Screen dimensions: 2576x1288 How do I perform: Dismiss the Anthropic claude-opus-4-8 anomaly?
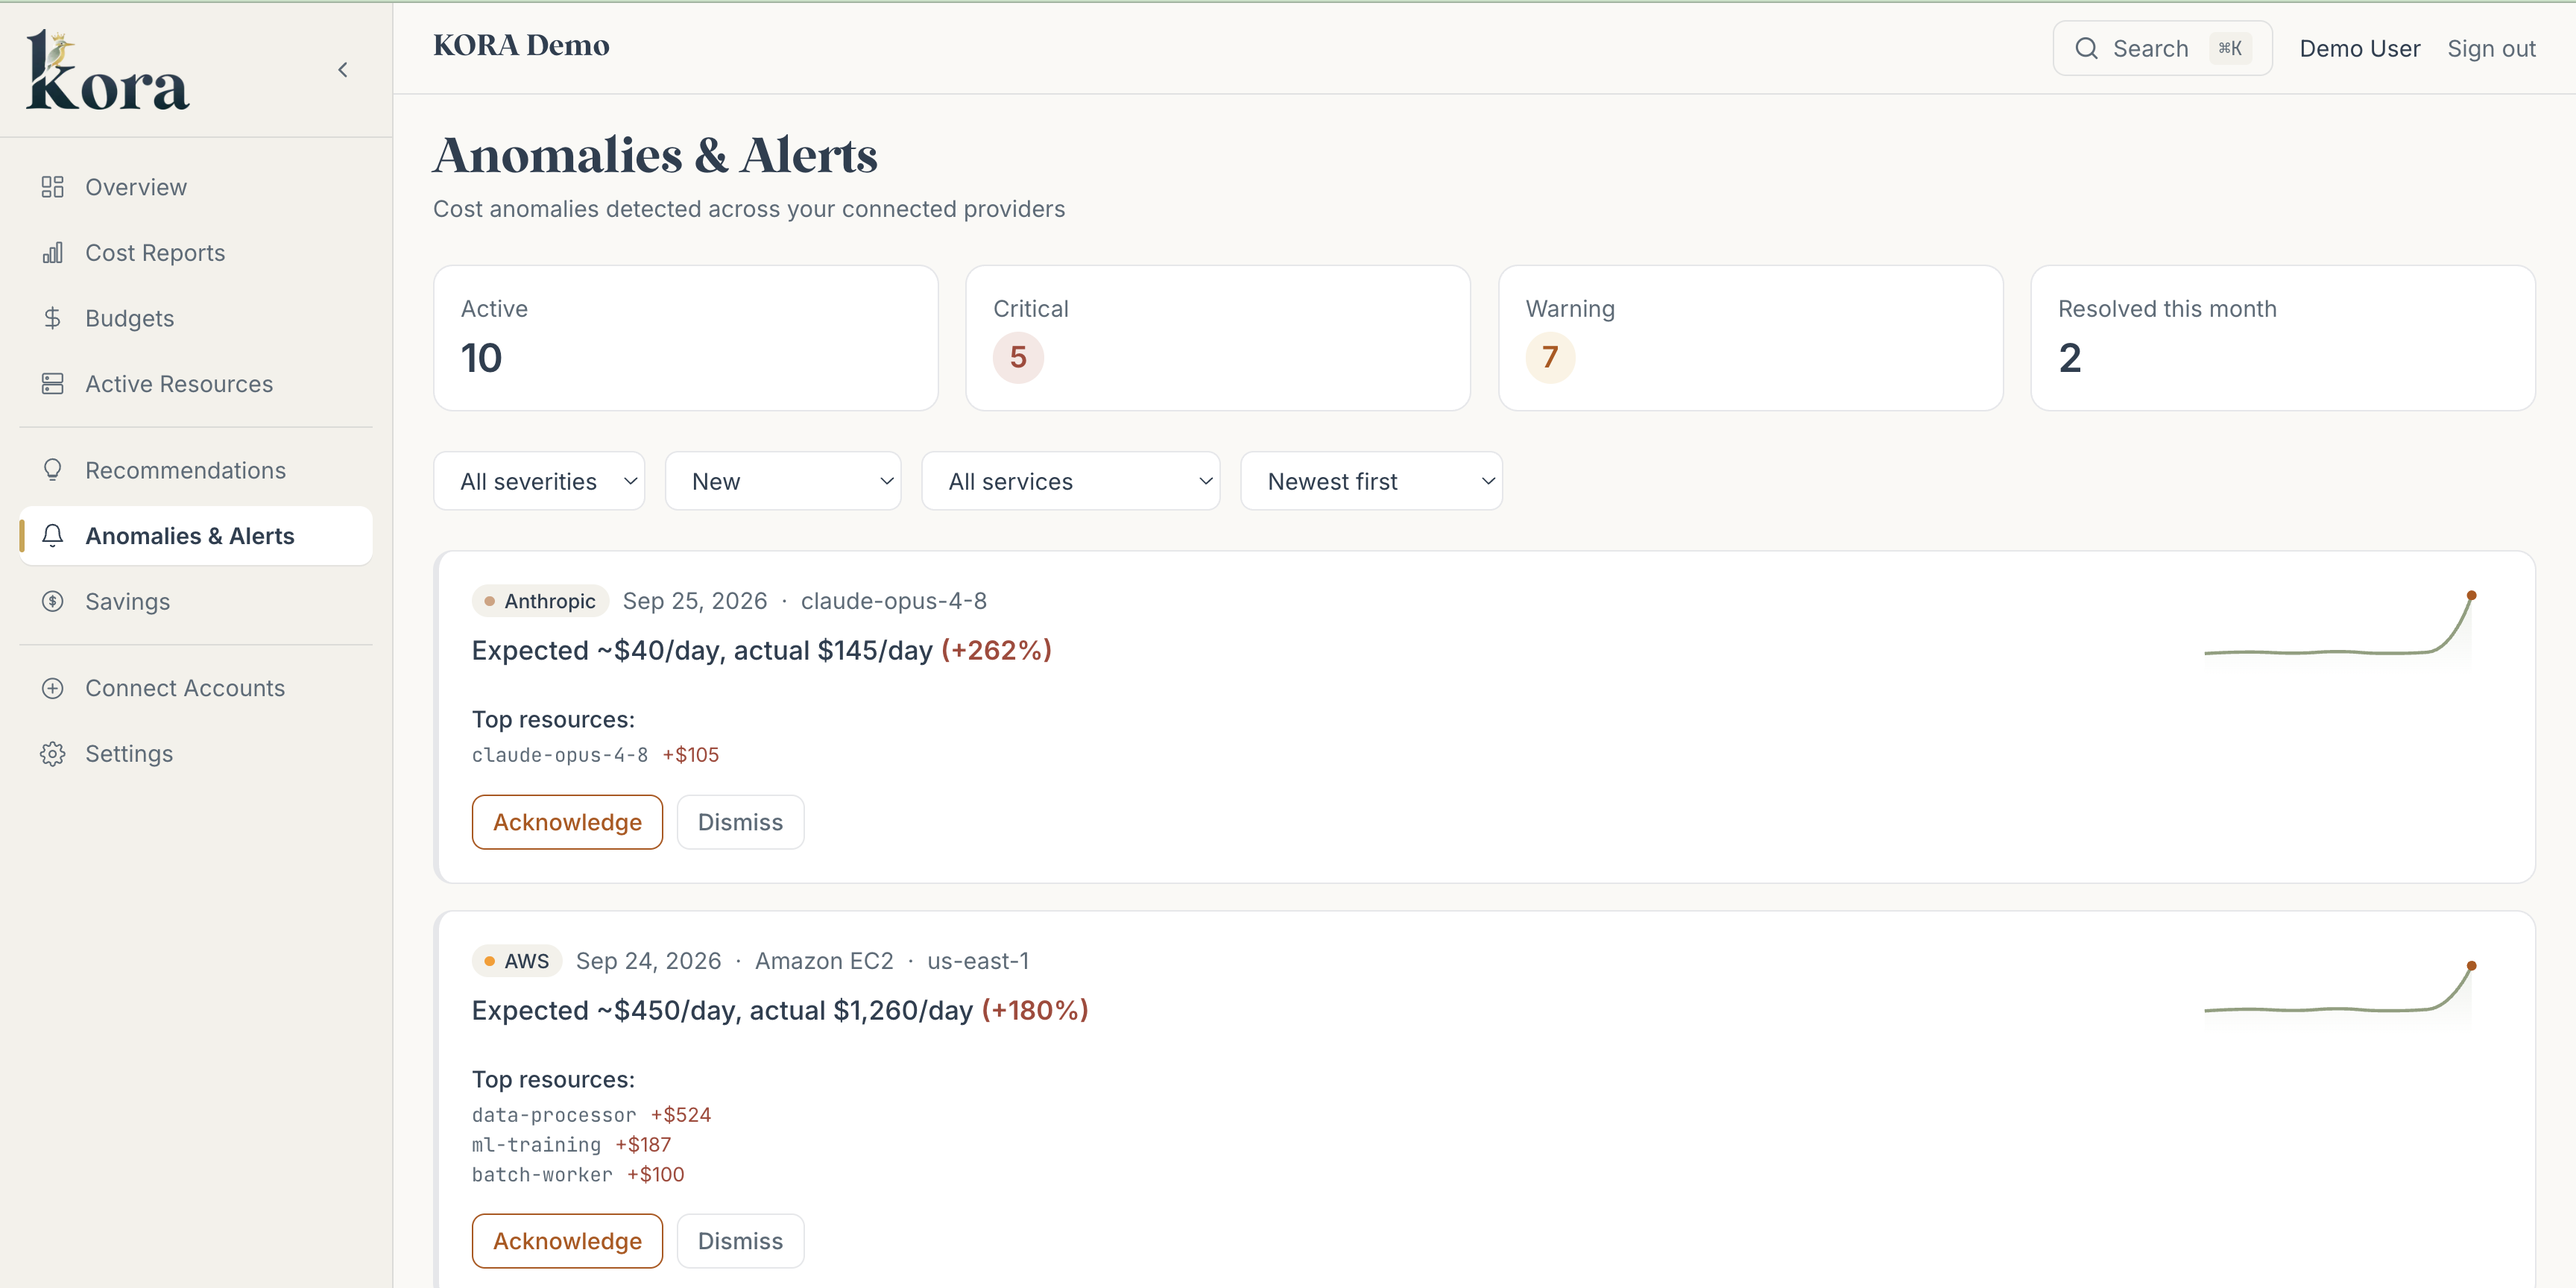click(x=740, y=822)
